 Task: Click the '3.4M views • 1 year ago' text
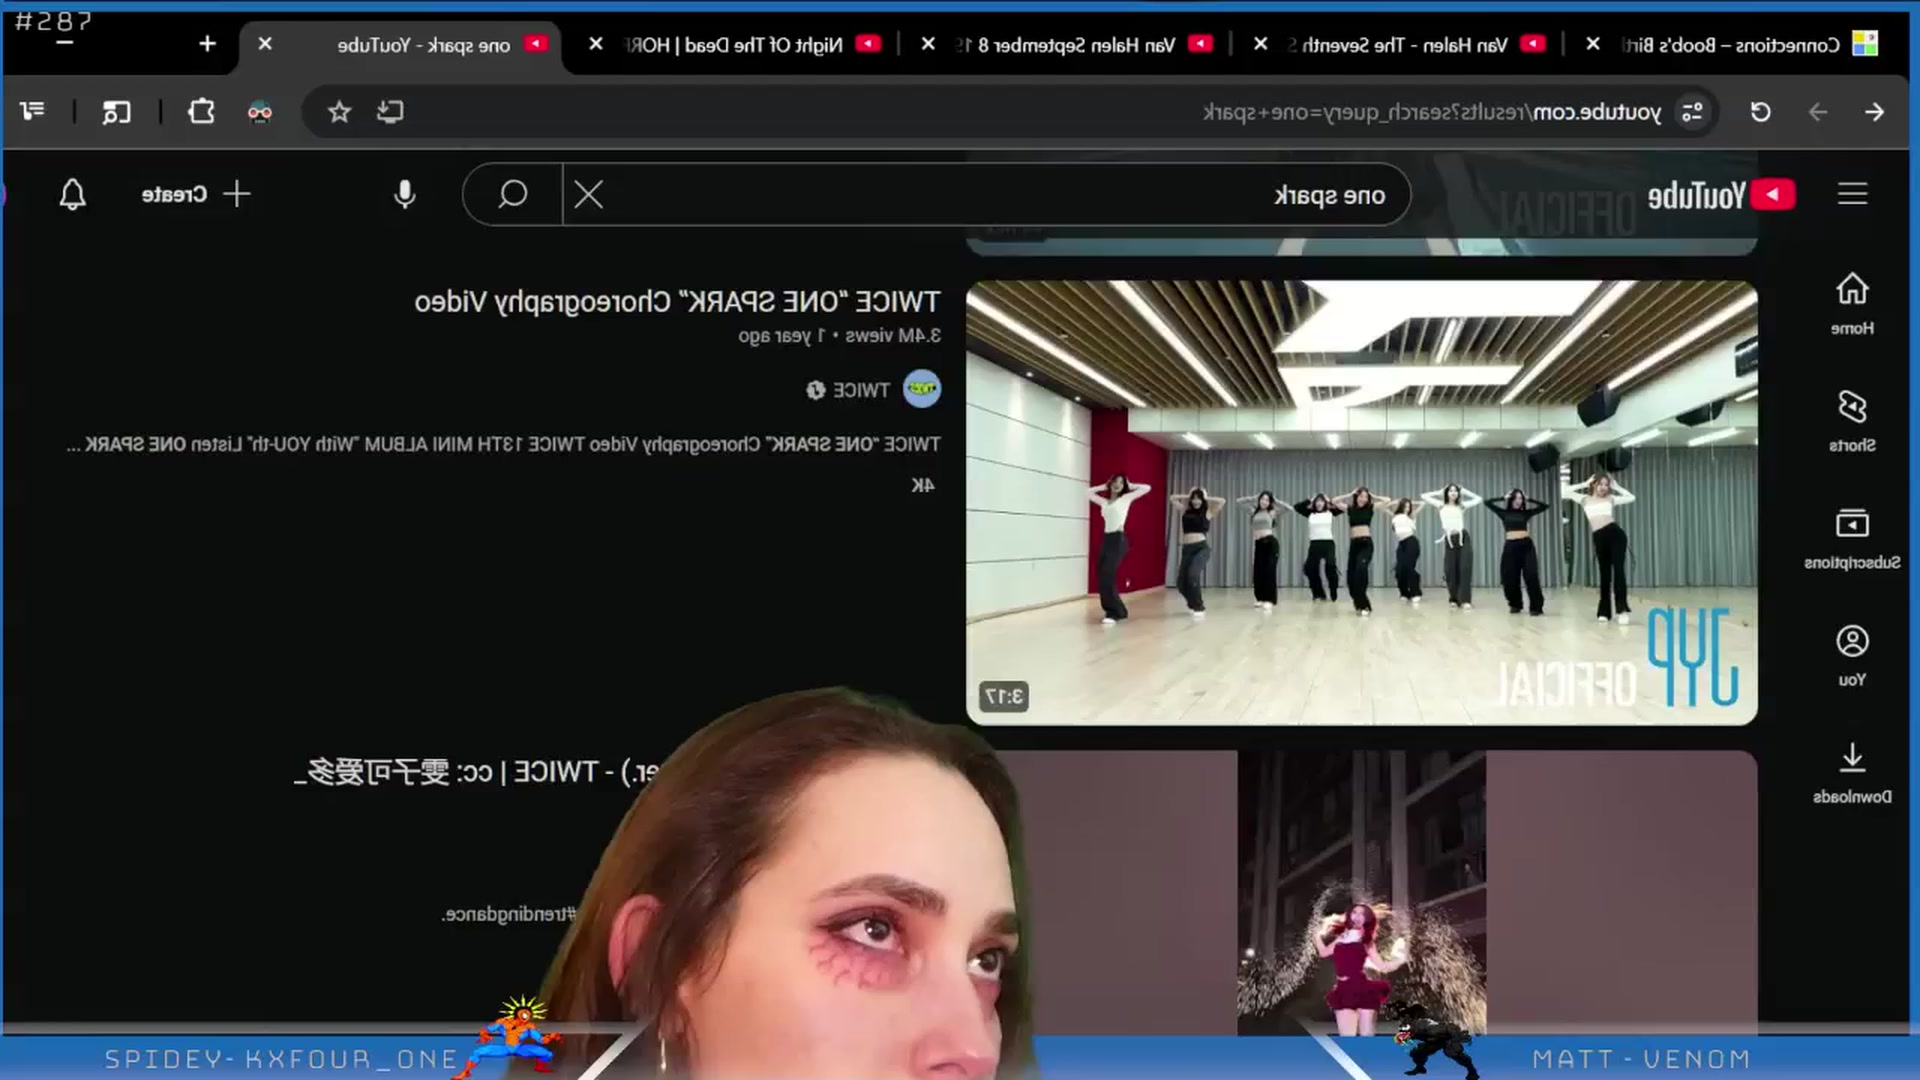coord(839,336)
